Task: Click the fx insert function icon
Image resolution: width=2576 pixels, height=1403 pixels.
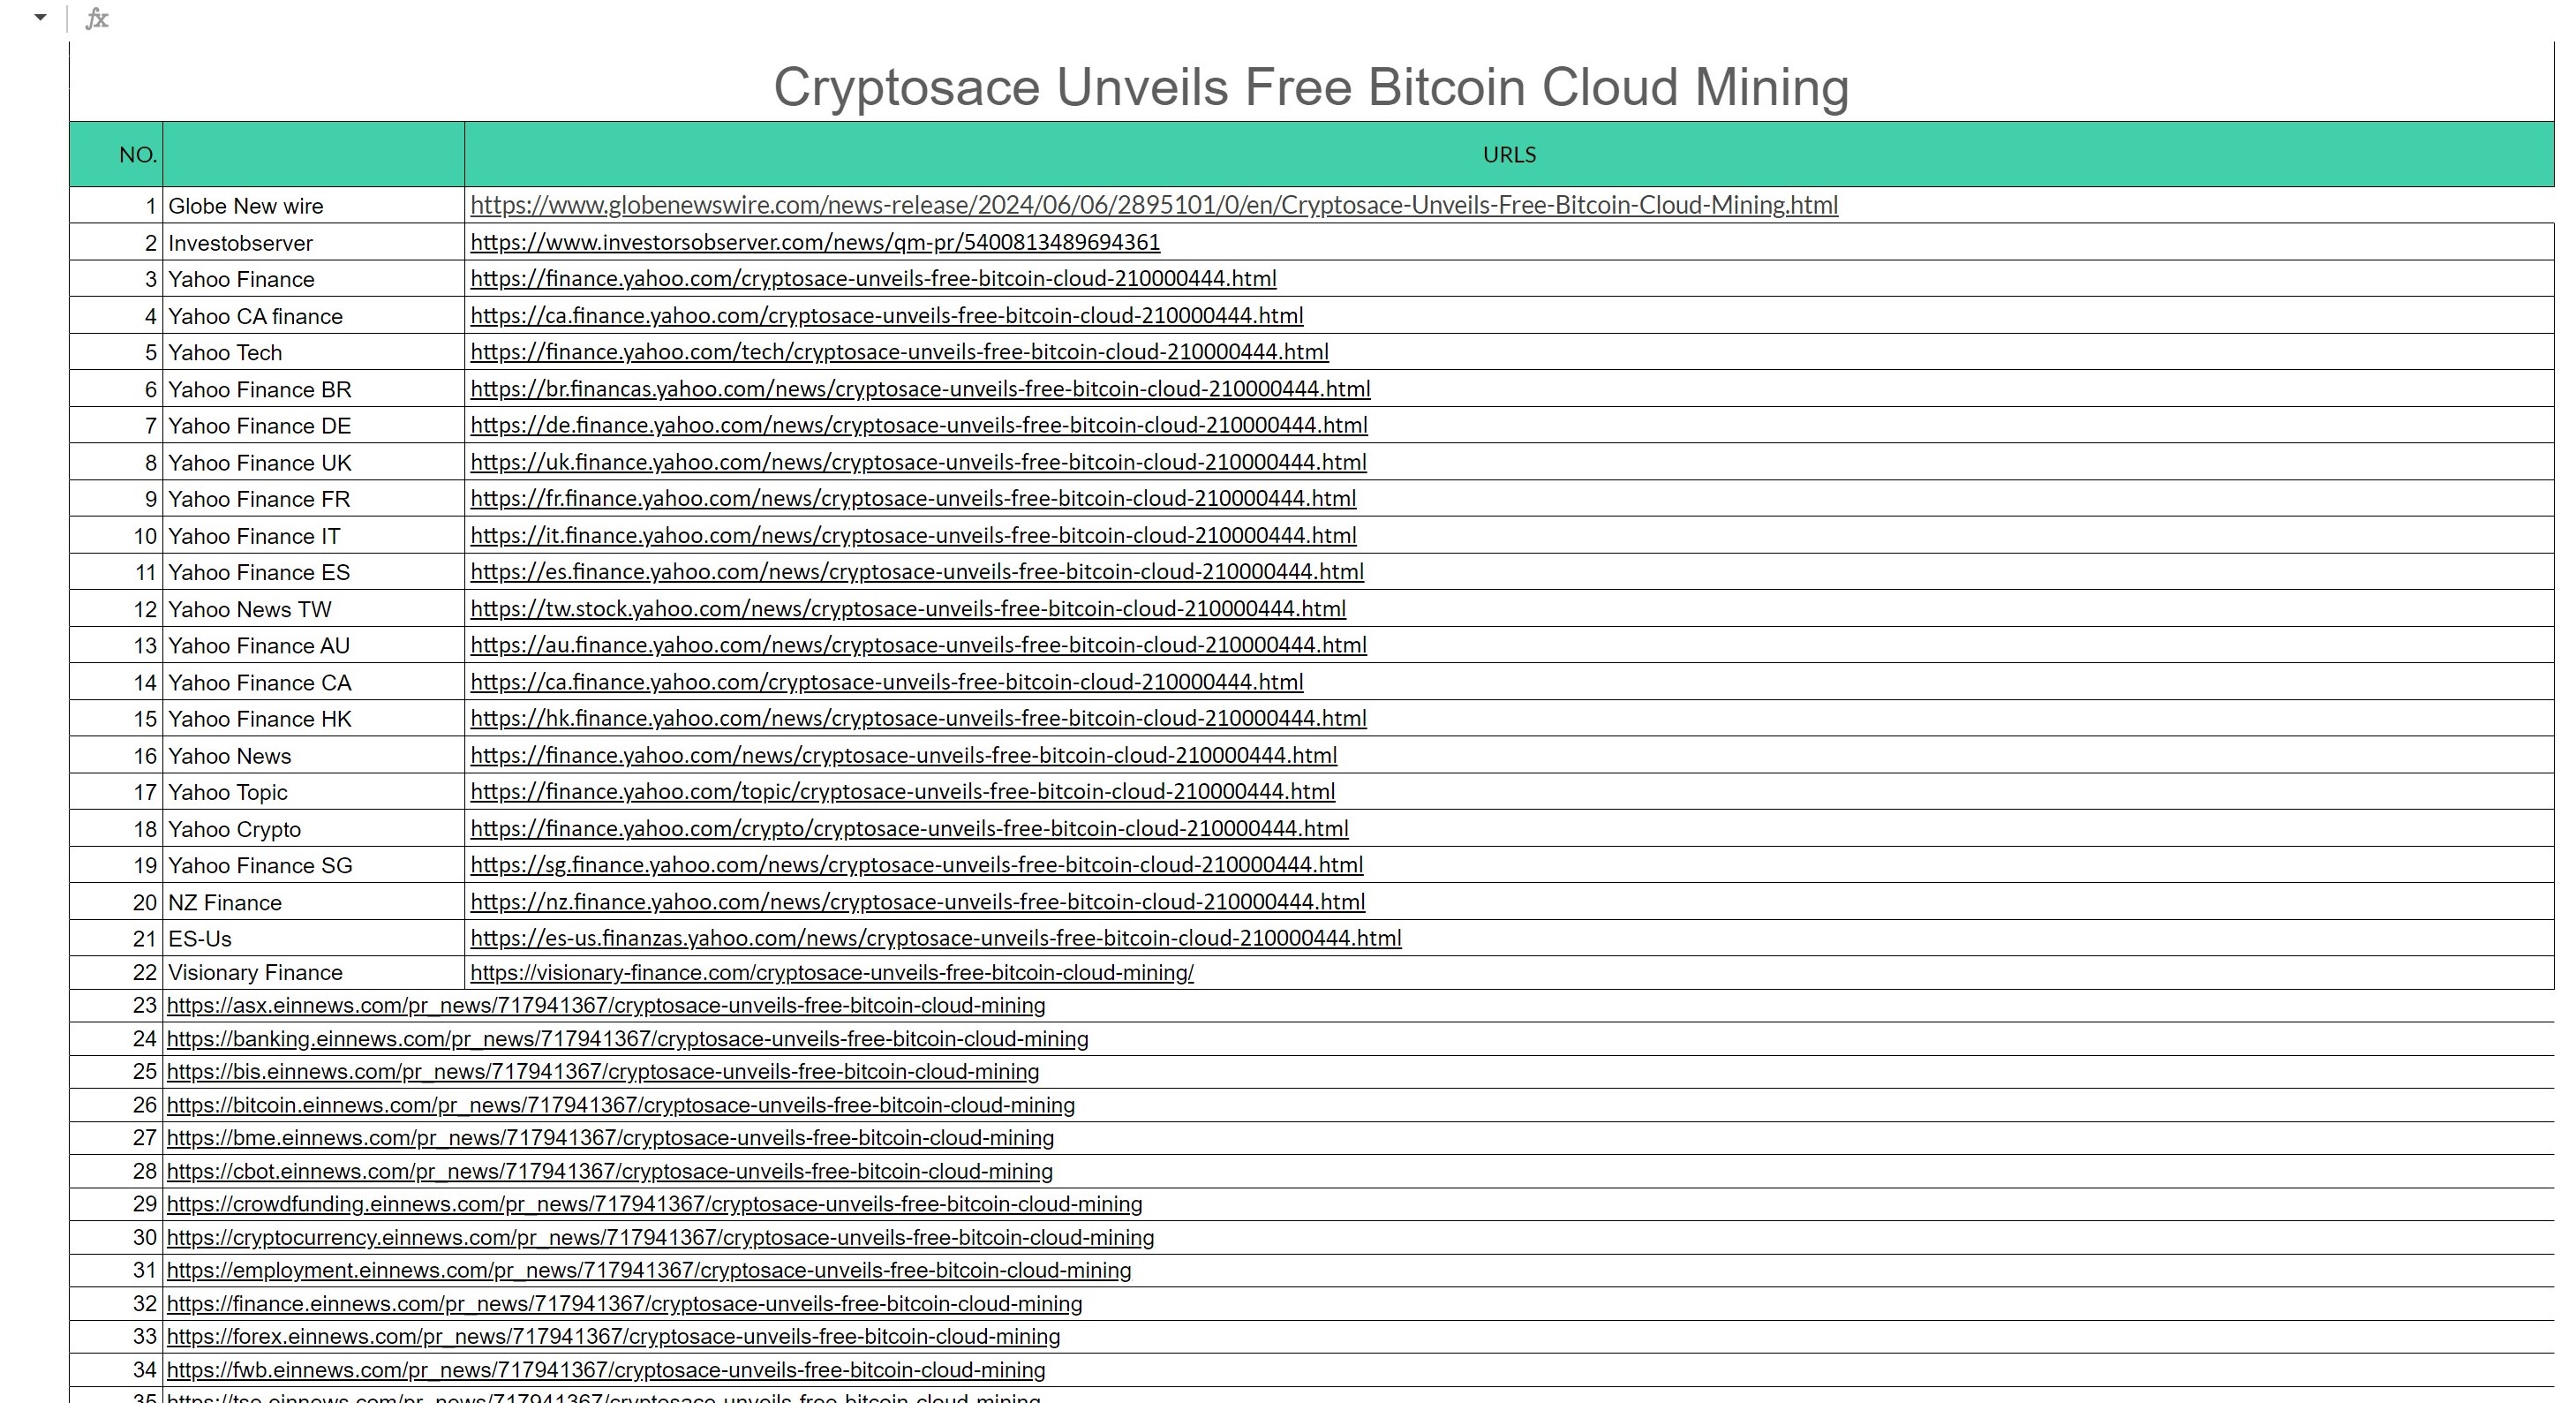Action: point(97,19)
